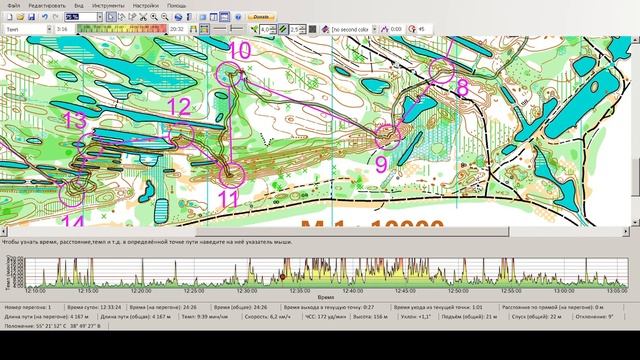The height and width of the screenshot is (360, 640).
Task: Click the Положение coordinates status text
Action: [x=52, y=326]
